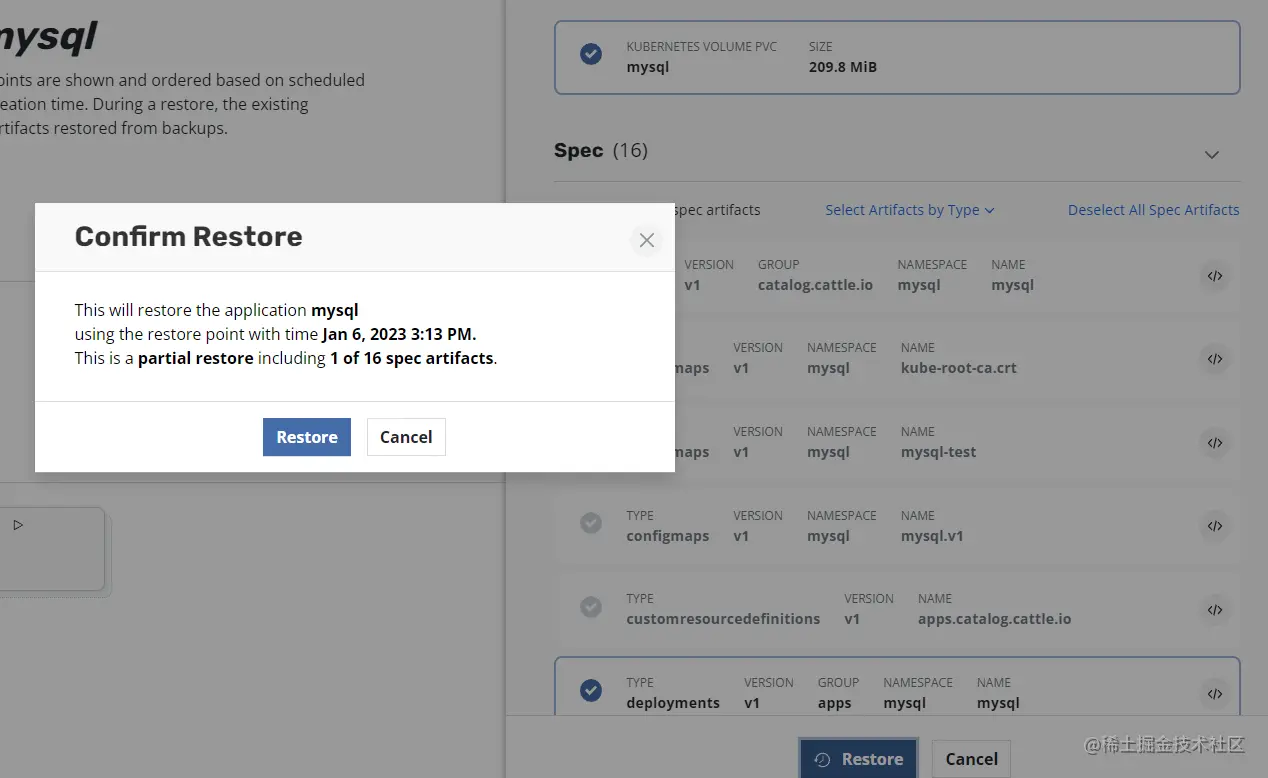Click the 'Confirm Restore' dialog title

pyautogui.click(x=188, y=237)
